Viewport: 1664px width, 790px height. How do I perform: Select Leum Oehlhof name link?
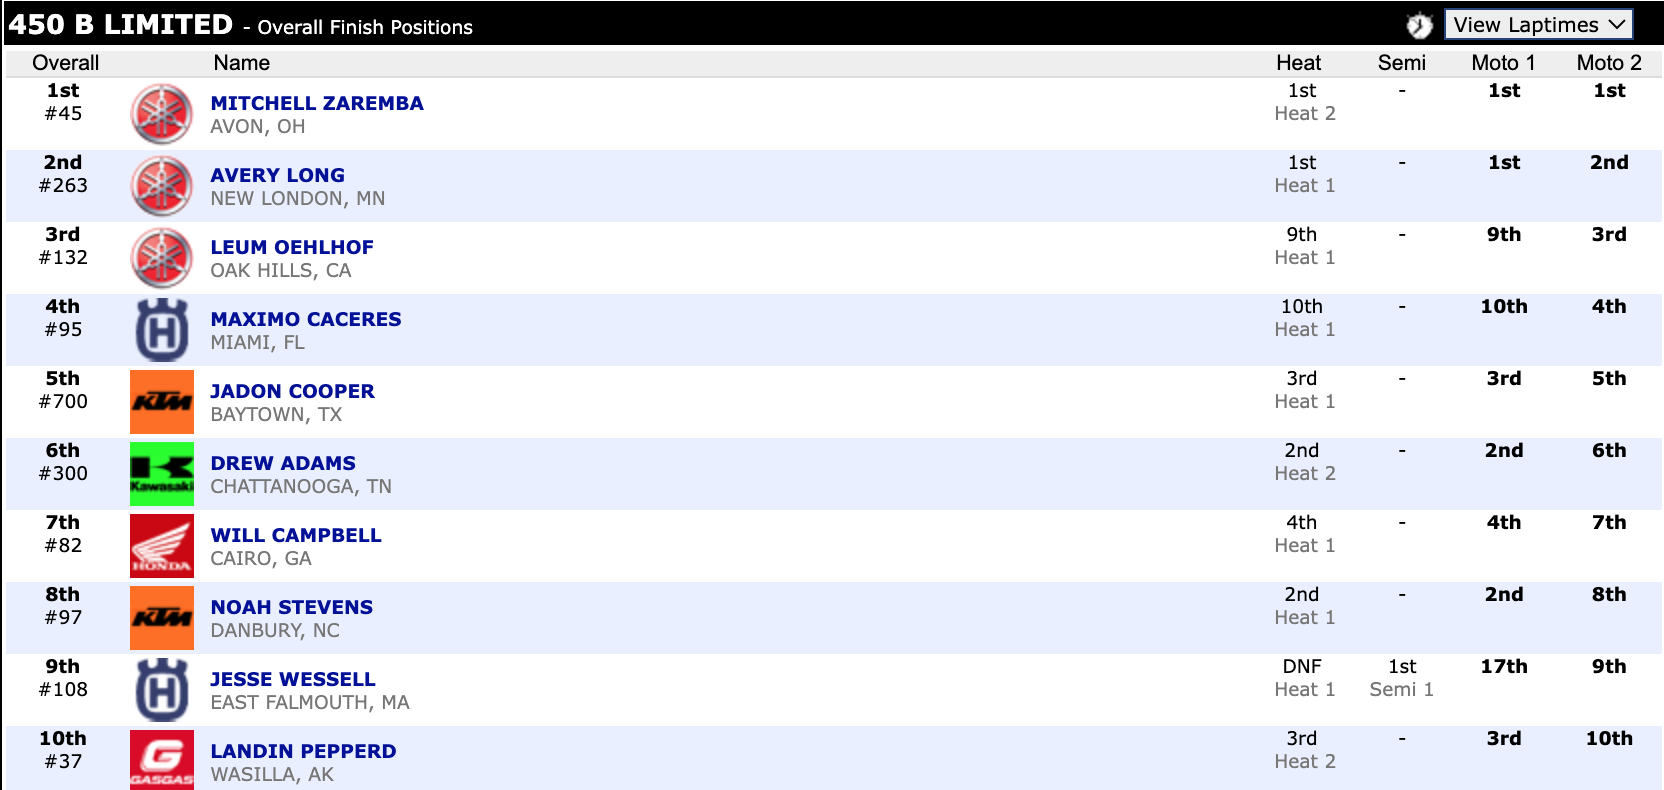coord(292,247)
